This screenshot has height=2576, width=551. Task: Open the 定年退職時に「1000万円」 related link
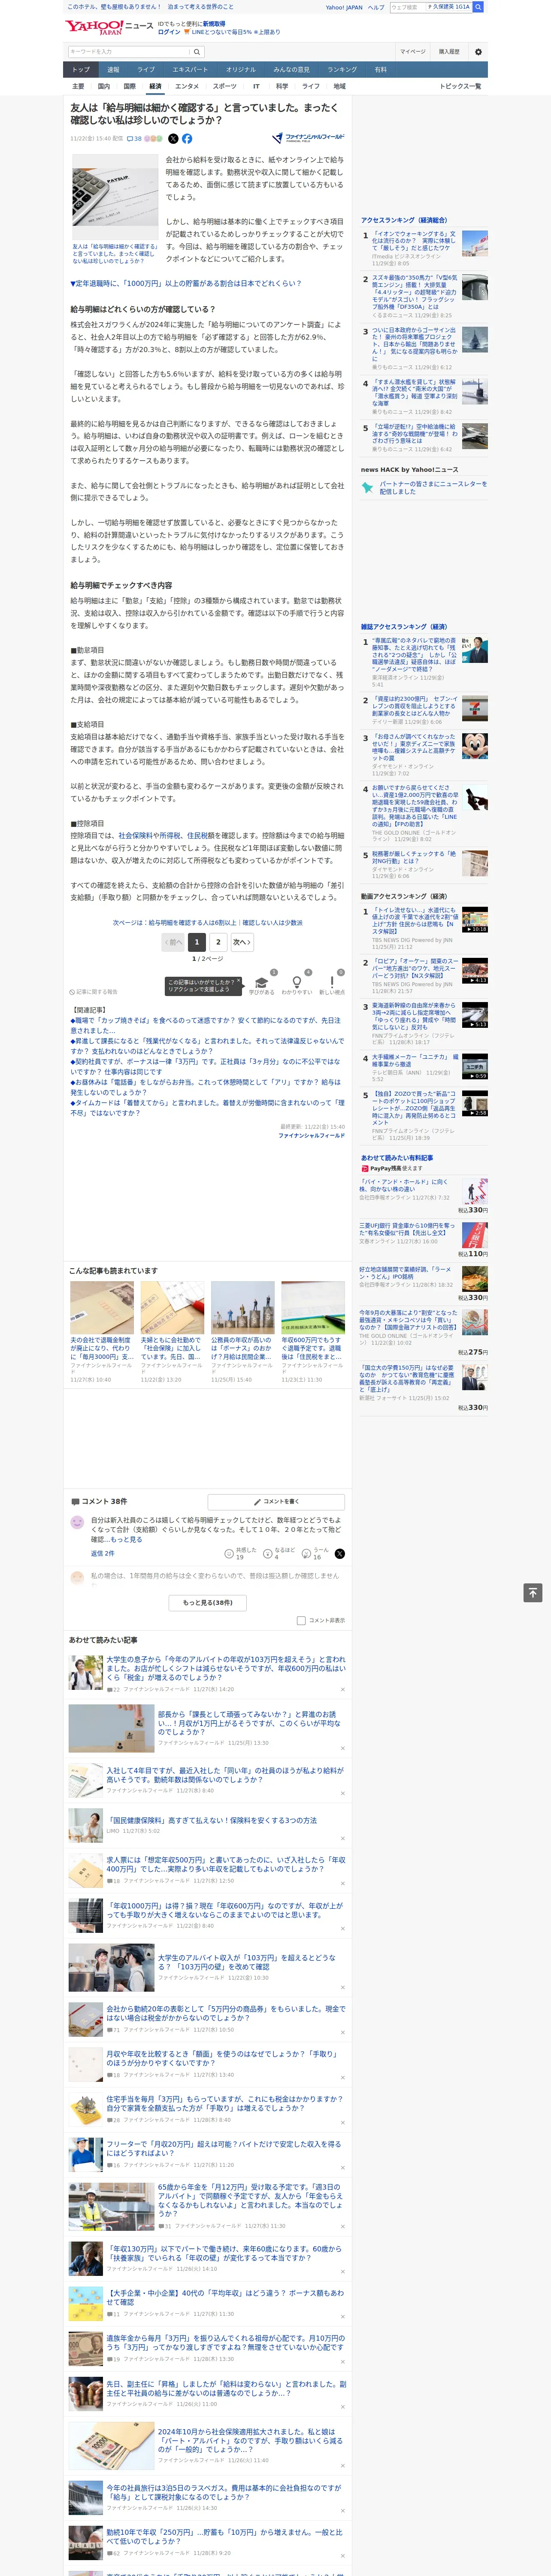click(x=185, y=283)
